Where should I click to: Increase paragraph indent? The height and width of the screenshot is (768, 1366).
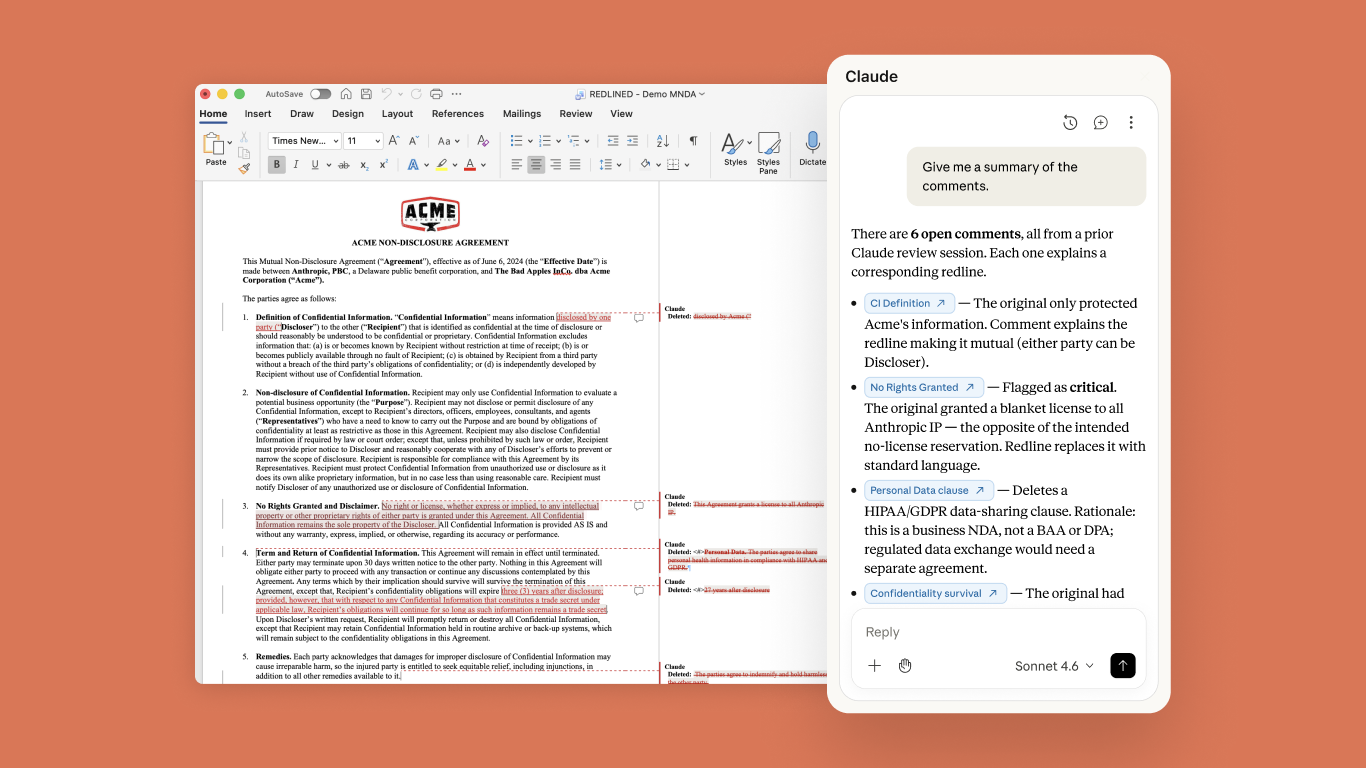[x=634, y=141]
